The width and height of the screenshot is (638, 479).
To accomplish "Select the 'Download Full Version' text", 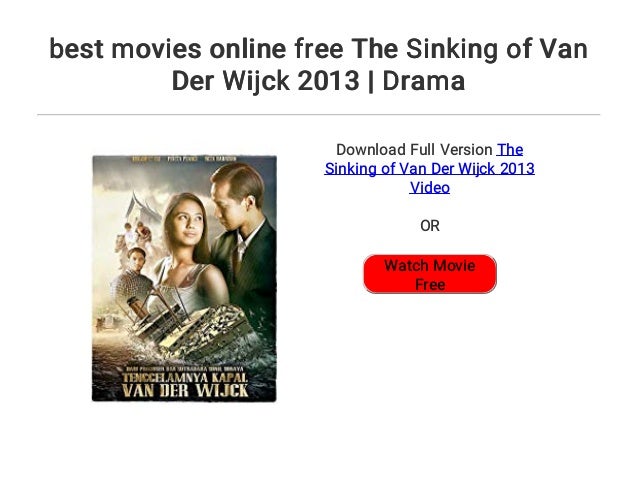I will pyautogui.click(x=414, y=149).
